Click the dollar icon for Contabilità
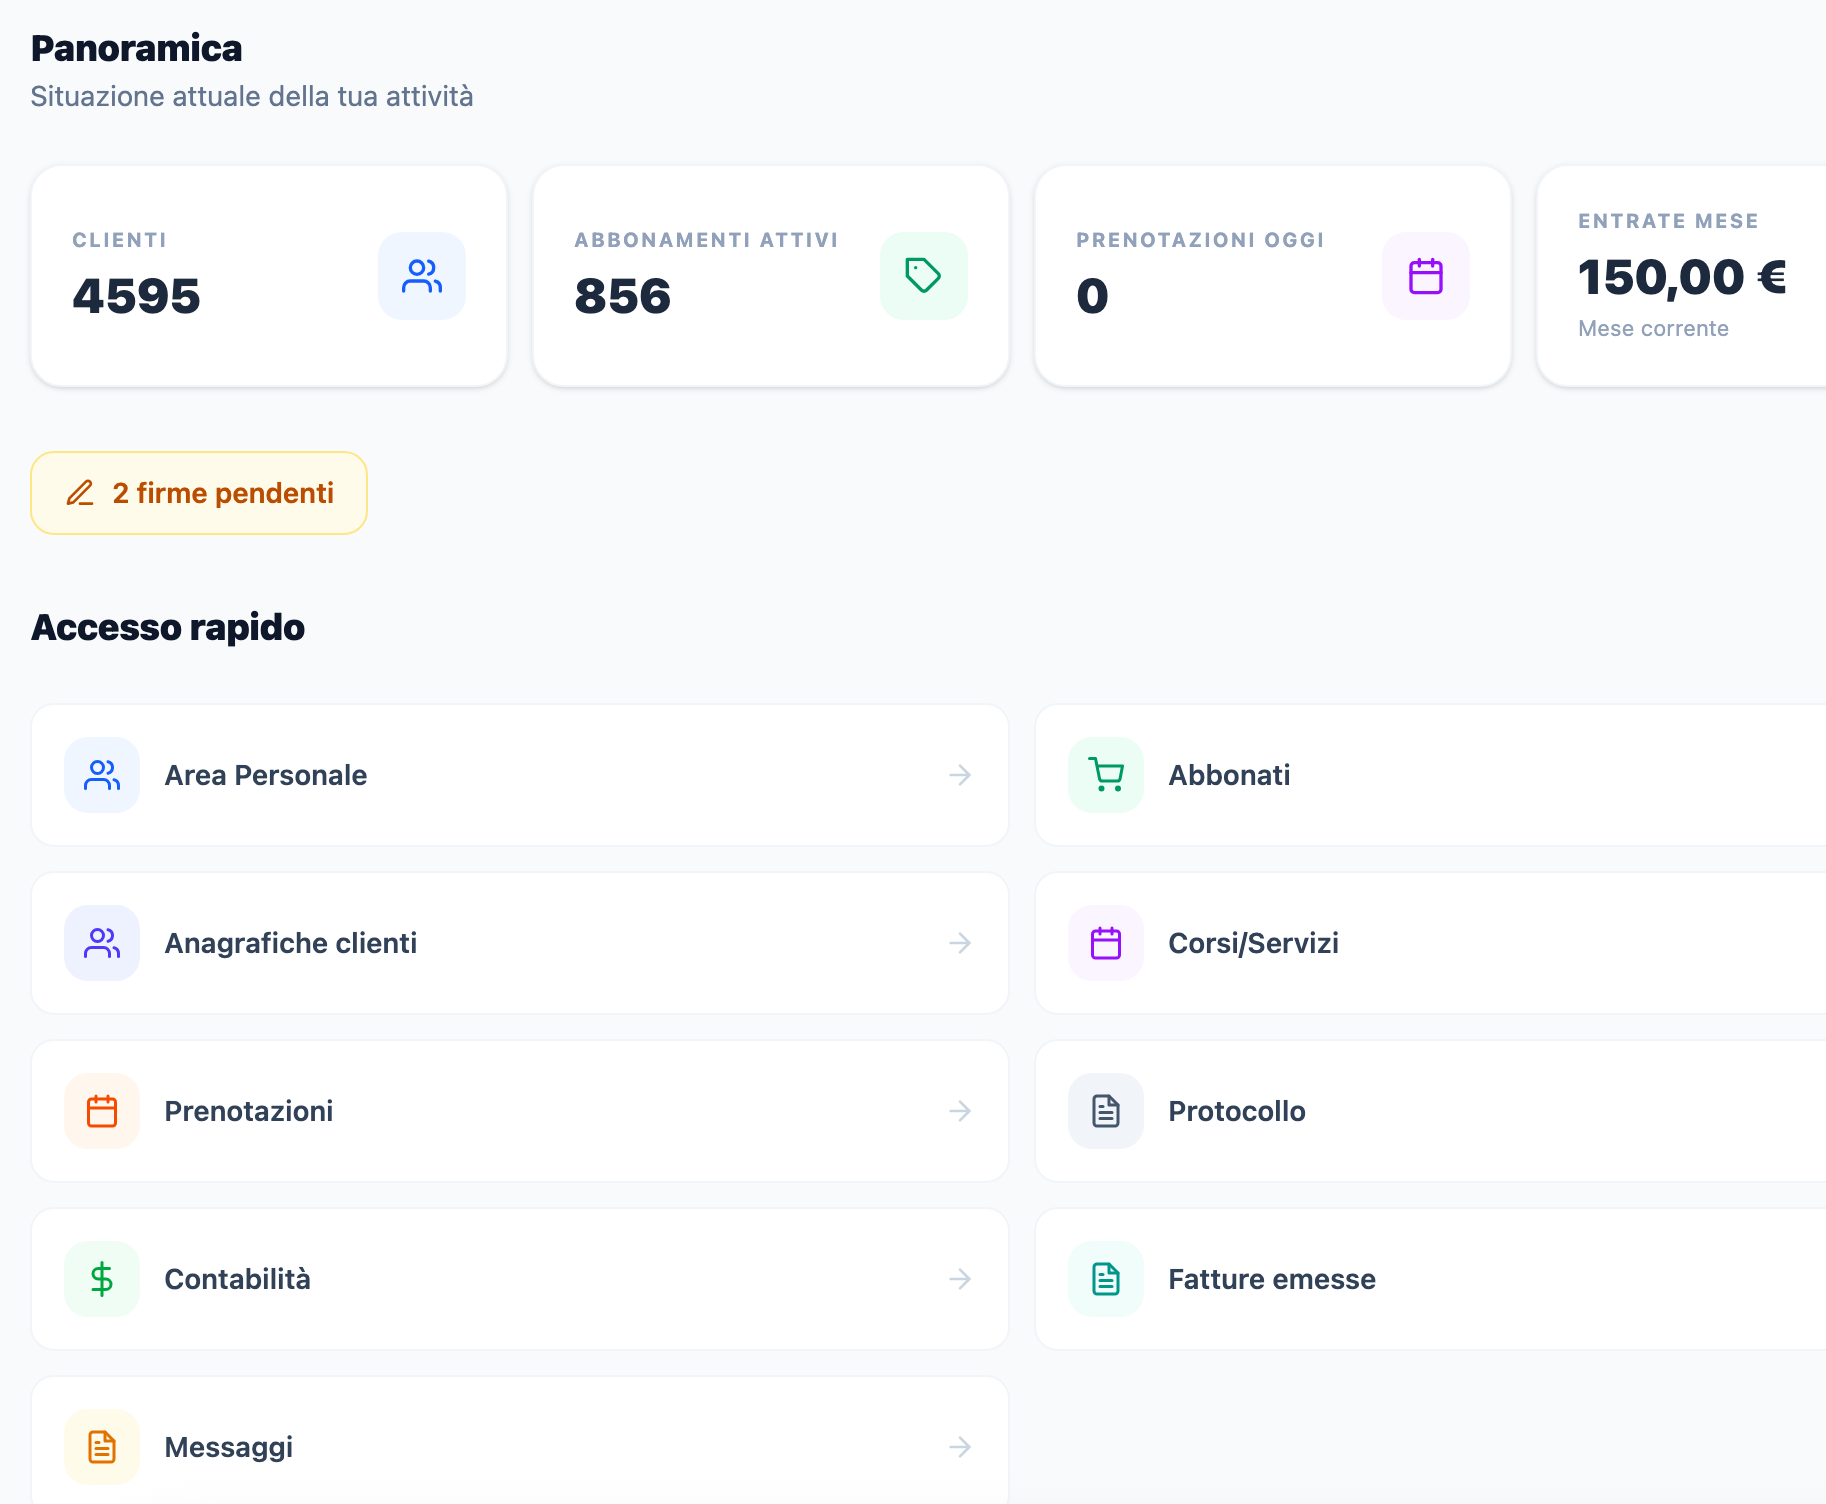Screen dimensions: 1826x1504 pyautogui.click(x=101, y=1279)
